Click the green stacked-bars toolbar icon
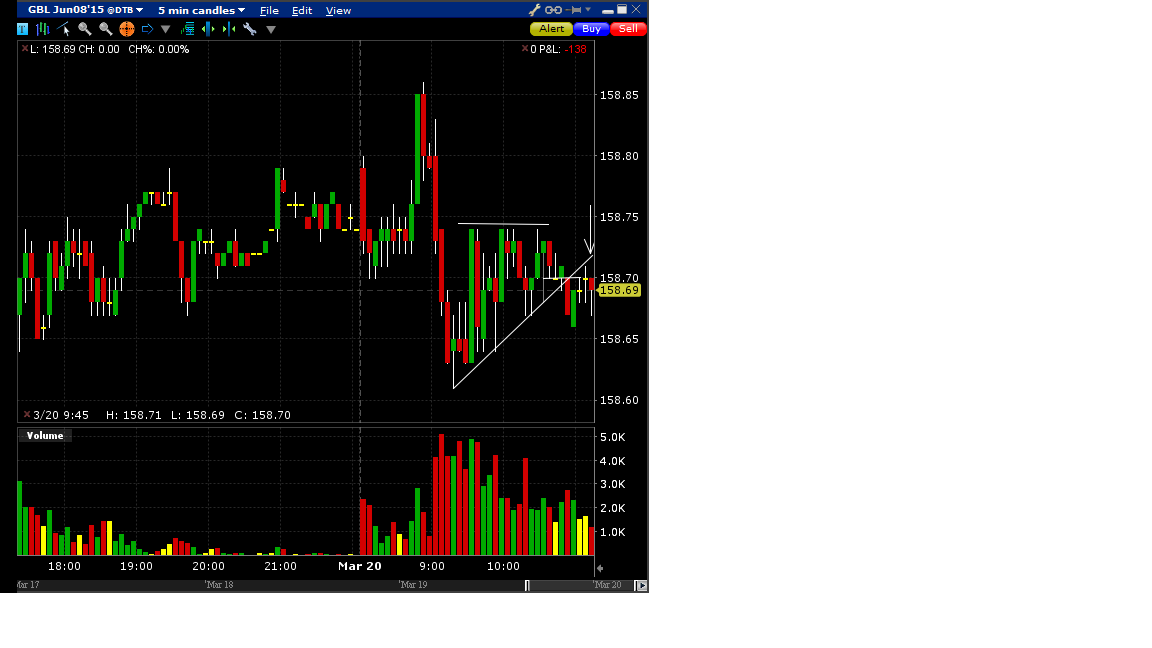 tap(187, 29)
